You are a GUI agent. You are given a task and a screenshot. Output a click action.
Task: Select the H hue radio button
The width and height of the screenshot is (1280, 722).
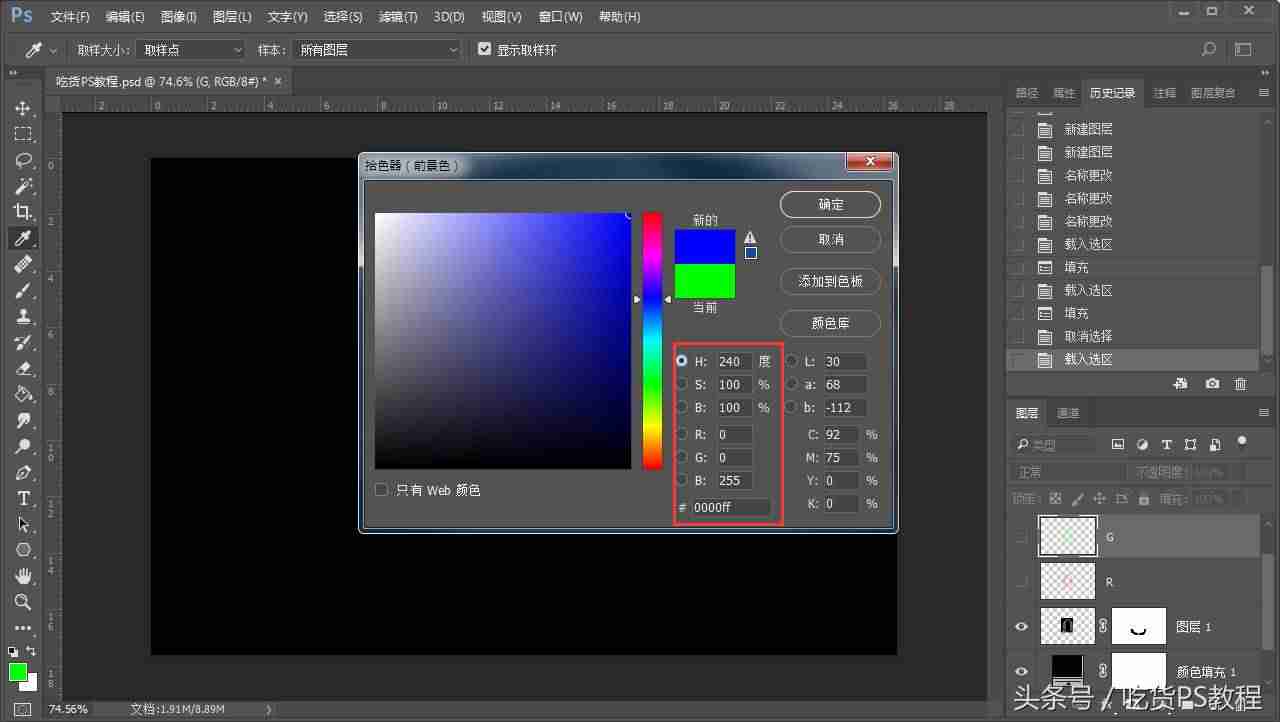[682, 361]
